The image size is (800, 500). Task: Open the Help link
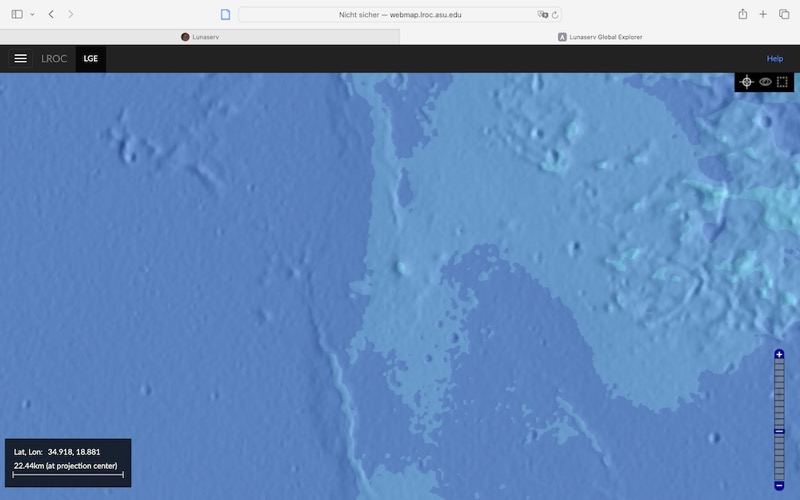pos(774,59)
